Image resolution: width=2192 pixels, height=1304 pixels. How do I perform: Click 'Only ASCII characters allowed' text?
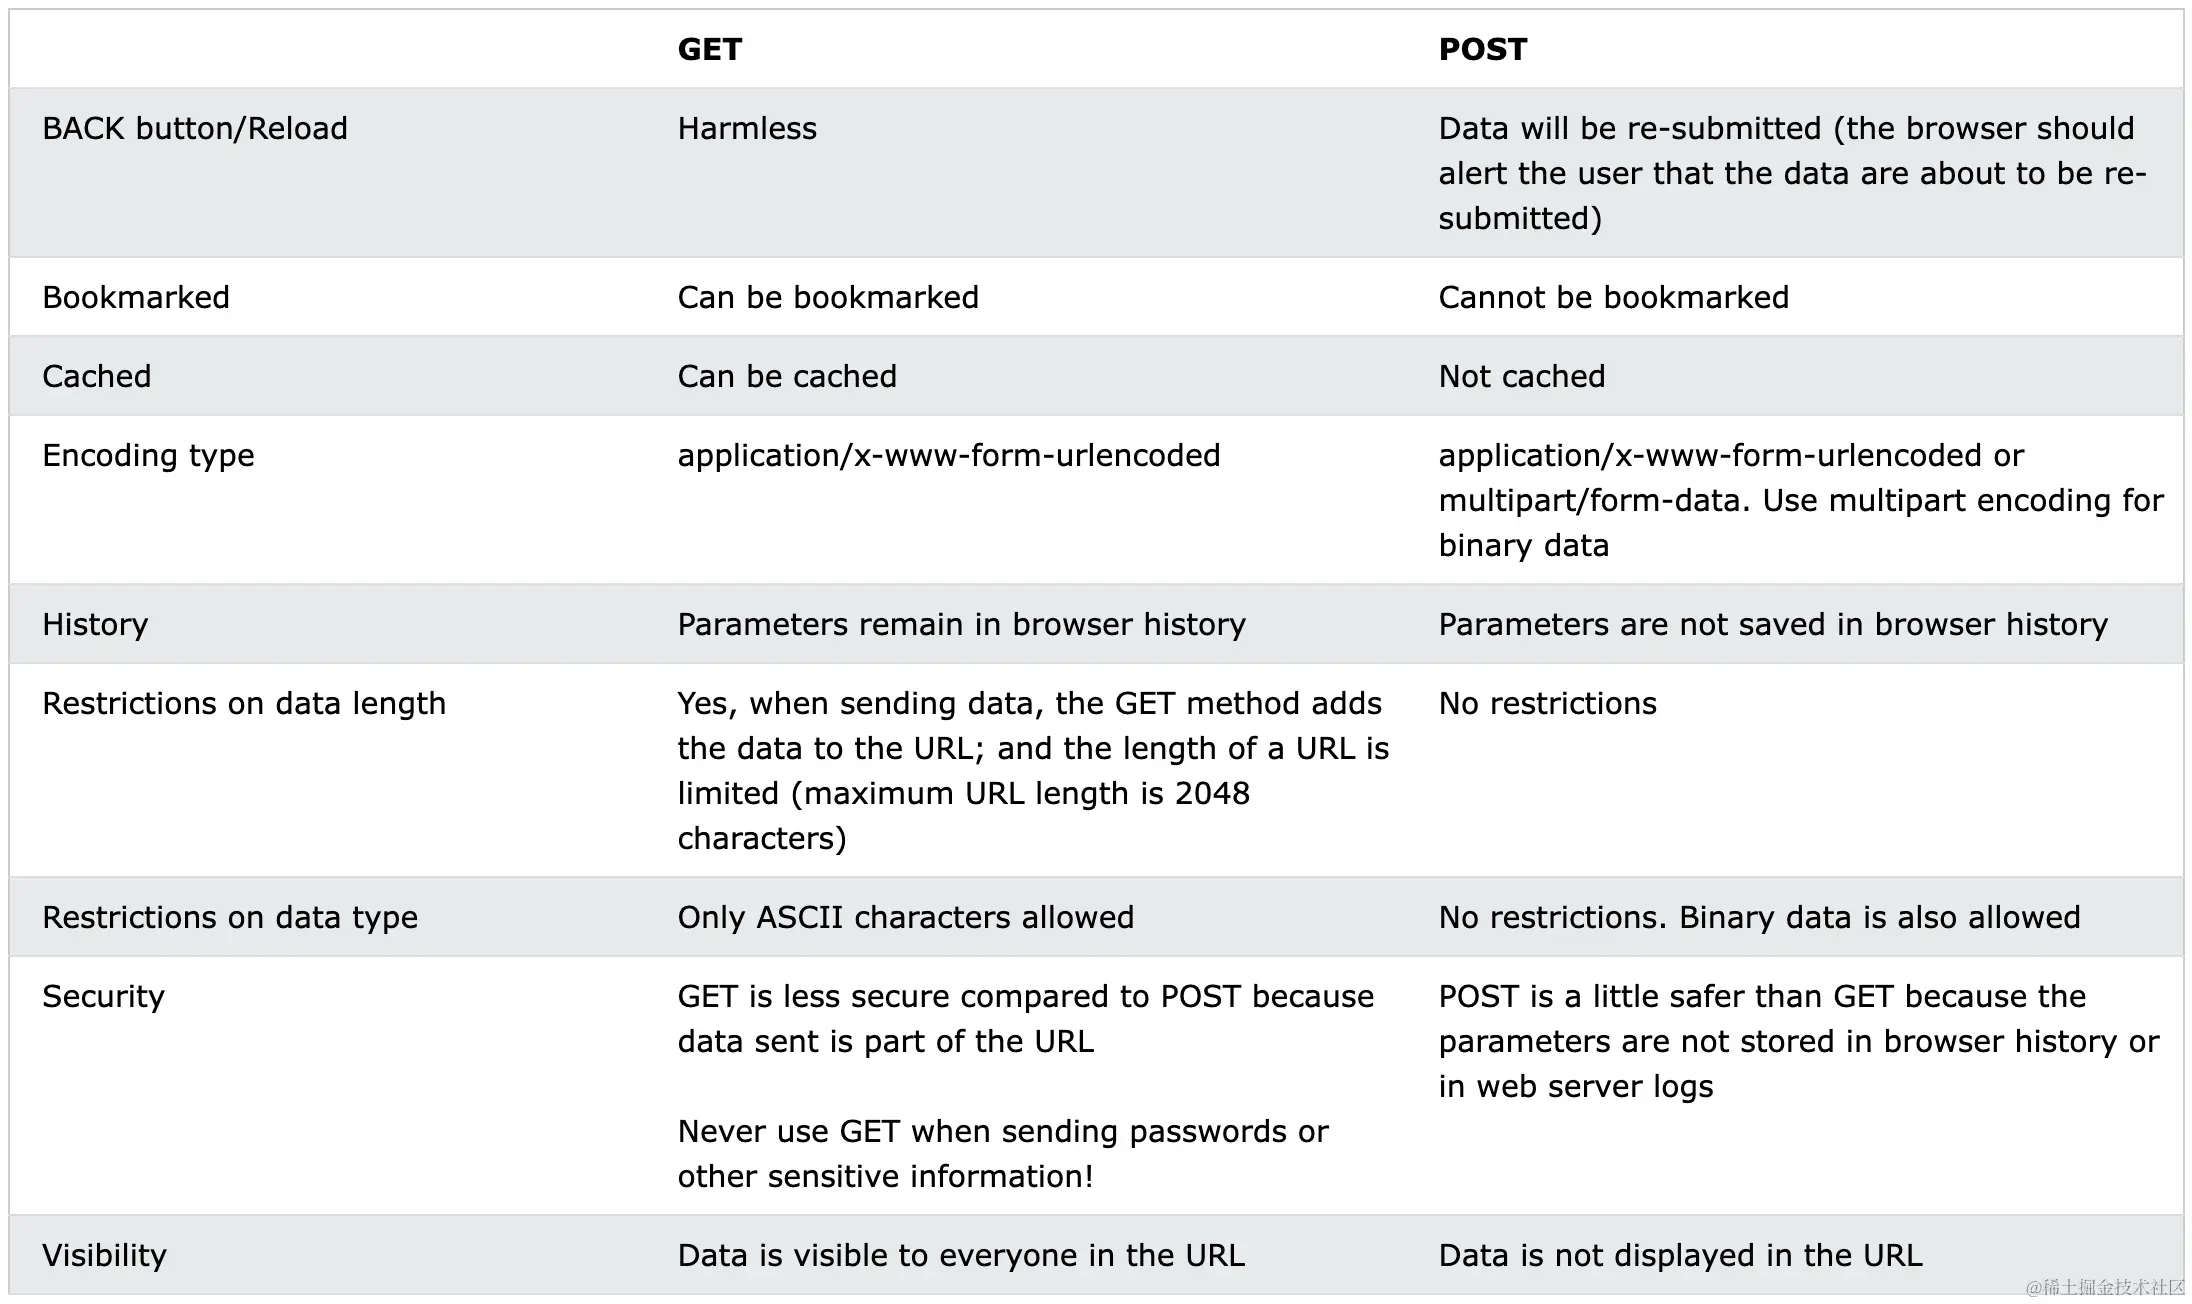click(905, 917)
